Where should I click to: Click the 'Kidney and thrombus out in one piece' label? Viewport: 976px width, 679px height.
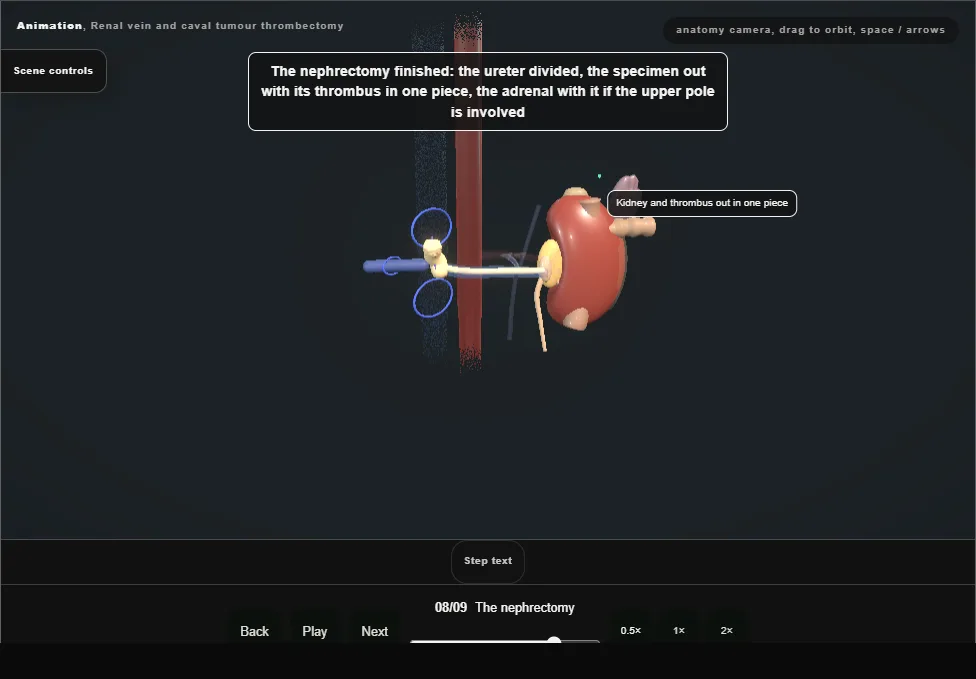702,203
